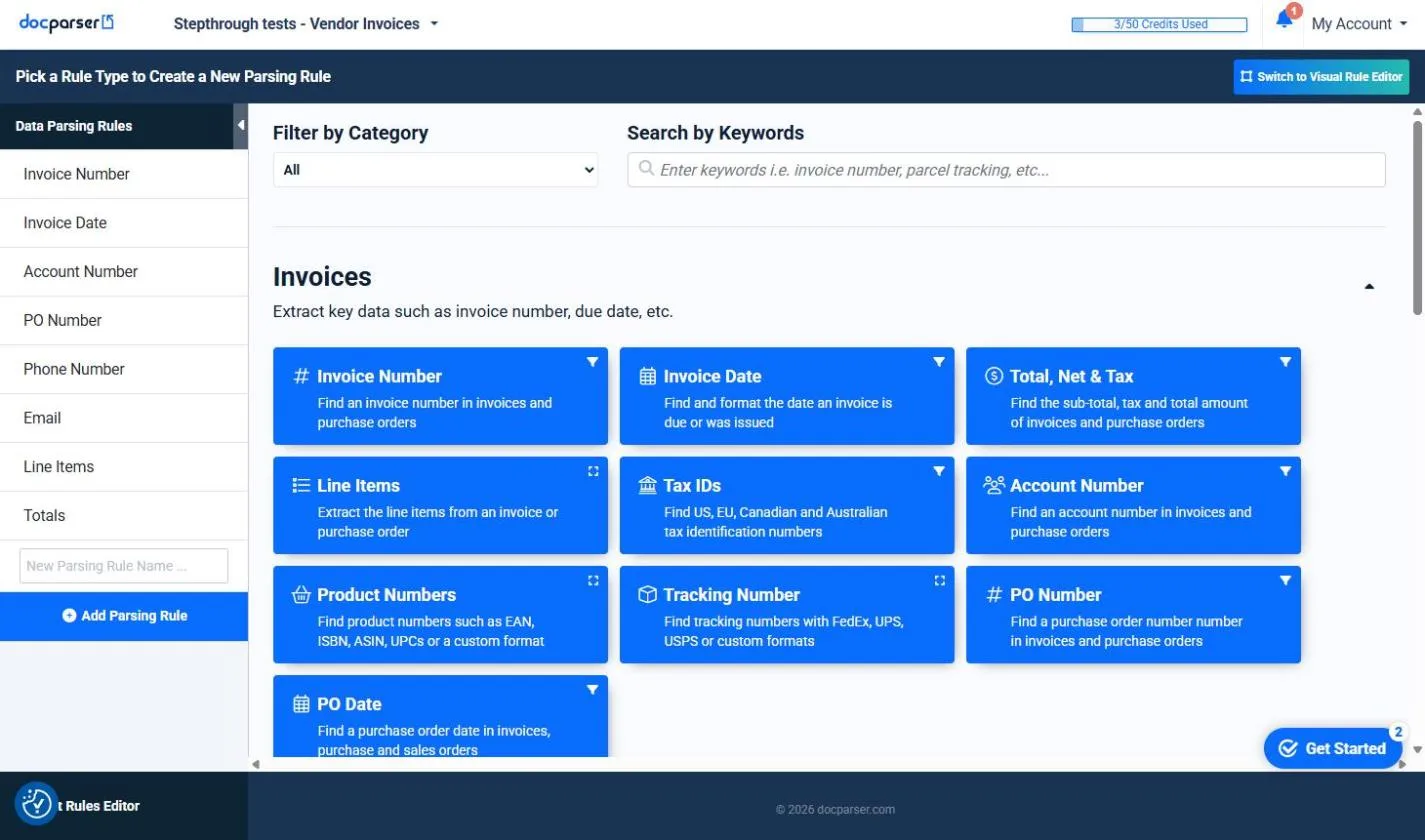
Task: Click the horizontal scrollbar left arrow
Action: click(x=256, y=764)
